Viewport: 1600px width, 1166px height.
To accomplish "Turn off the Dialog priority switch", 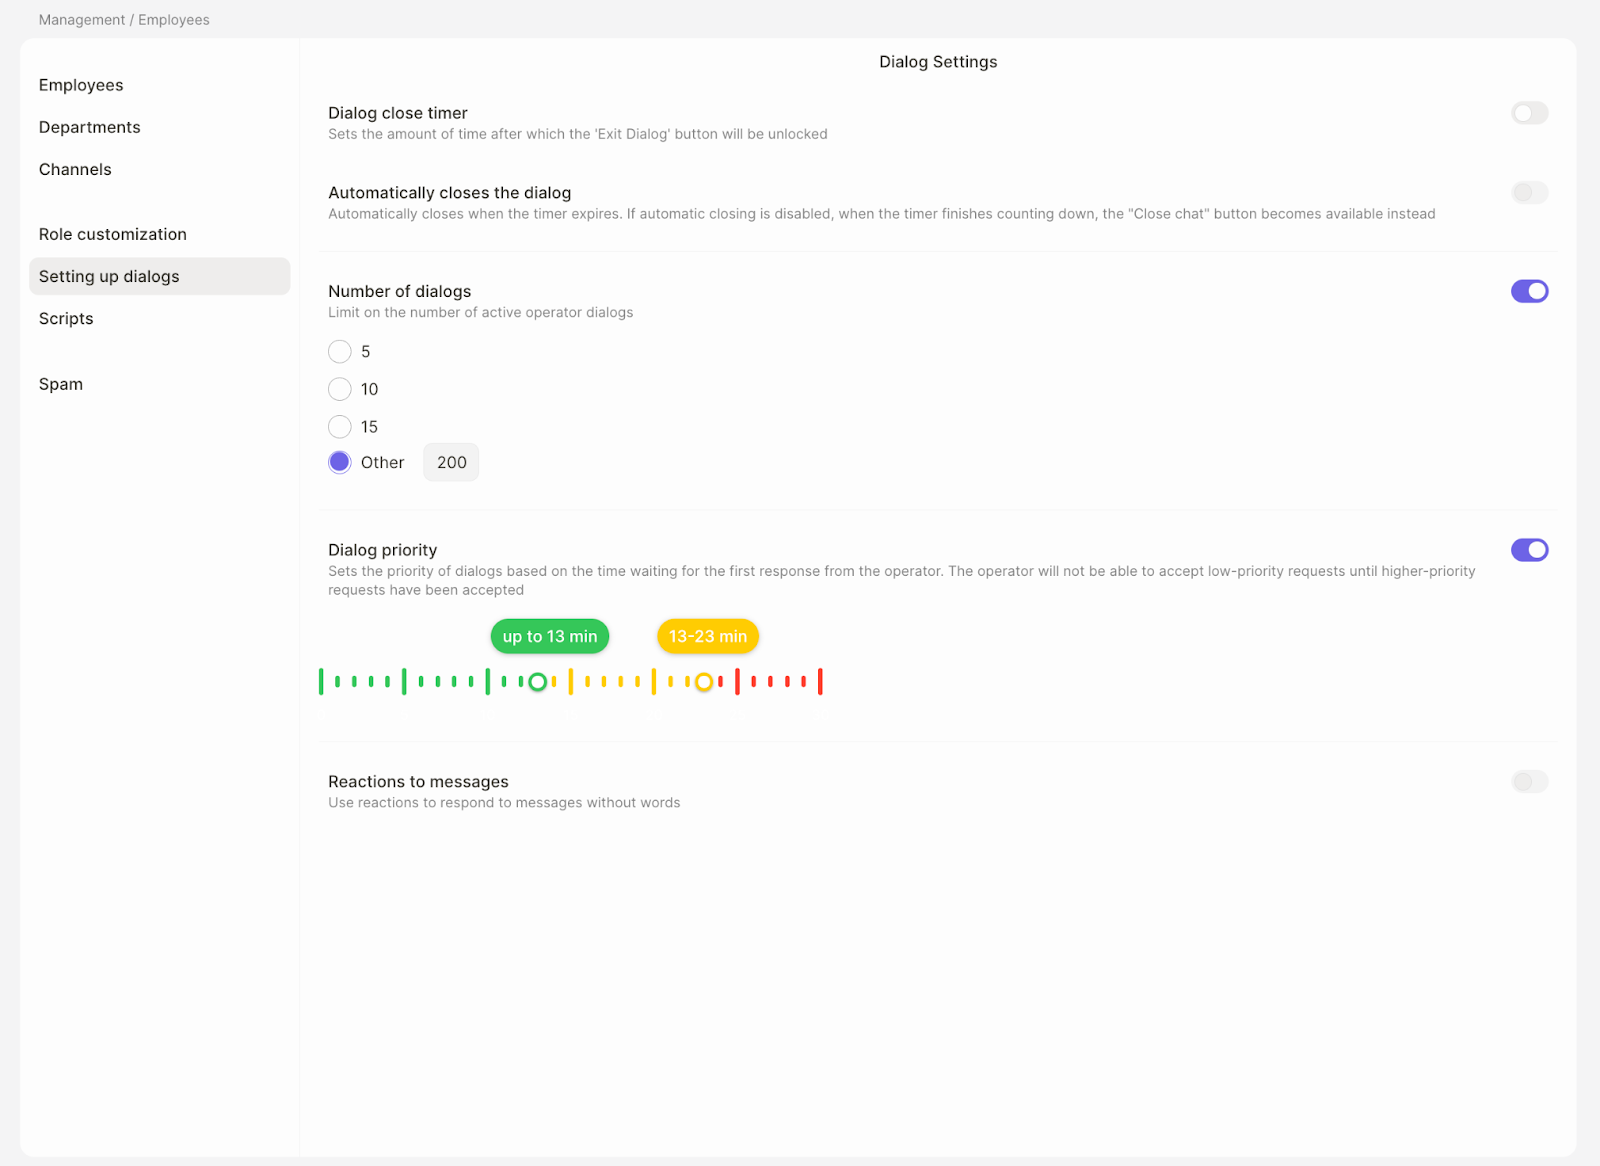I will (1529, 550).
